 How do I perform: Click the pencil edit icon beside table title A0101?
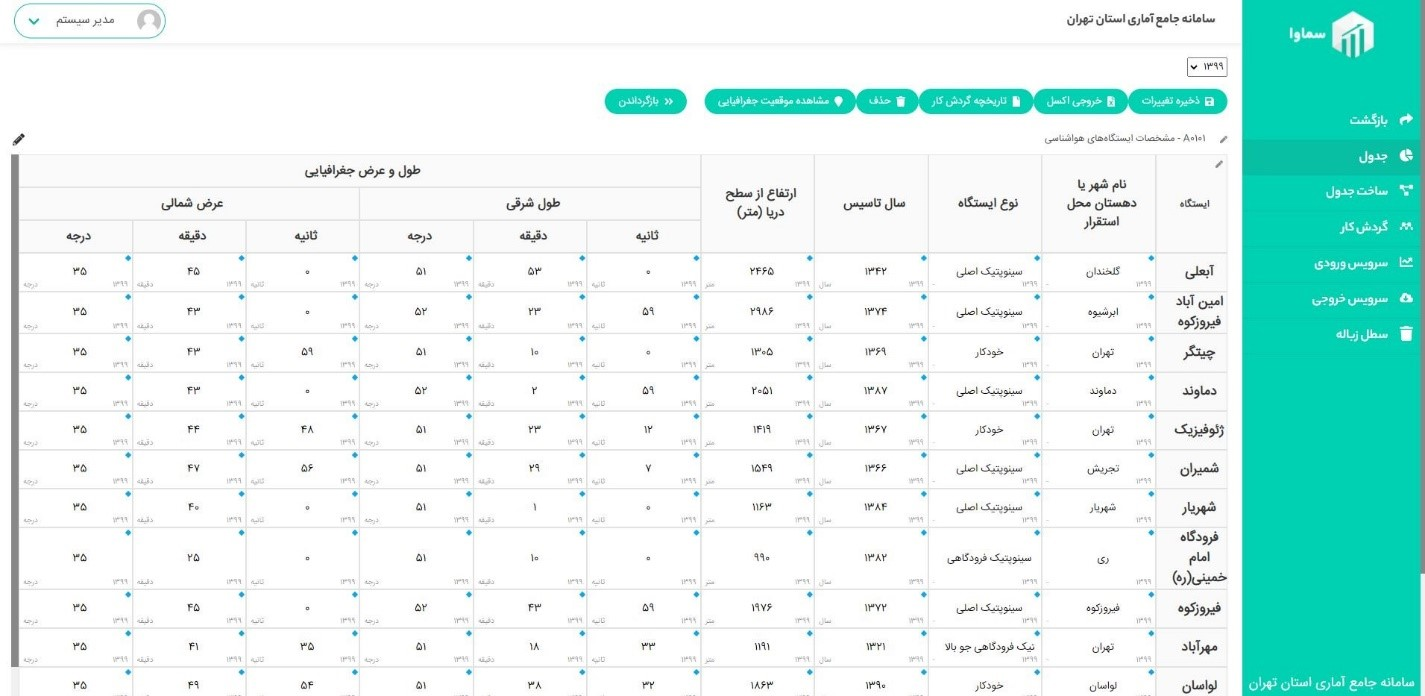(x=1223, y=139)
